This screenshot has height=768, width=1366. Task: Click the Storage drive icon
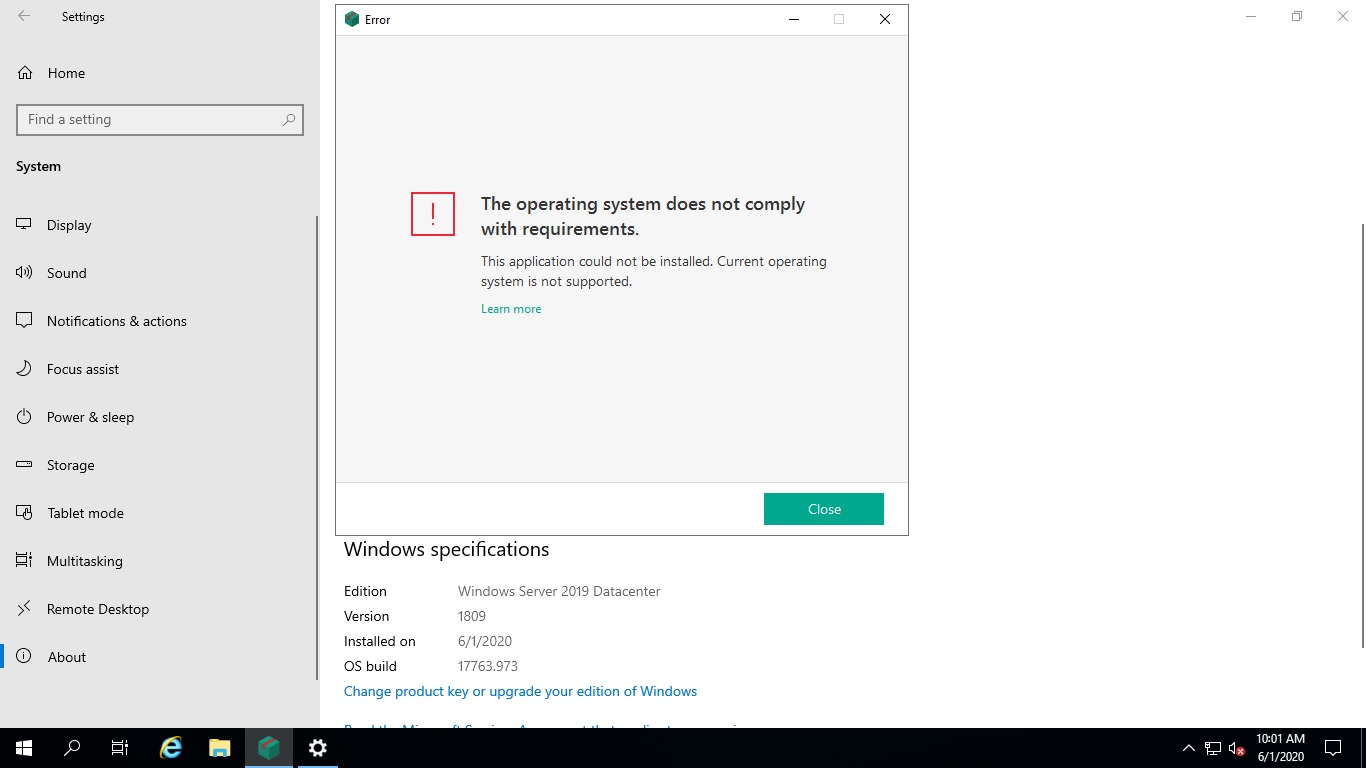(x=24, y=465)
